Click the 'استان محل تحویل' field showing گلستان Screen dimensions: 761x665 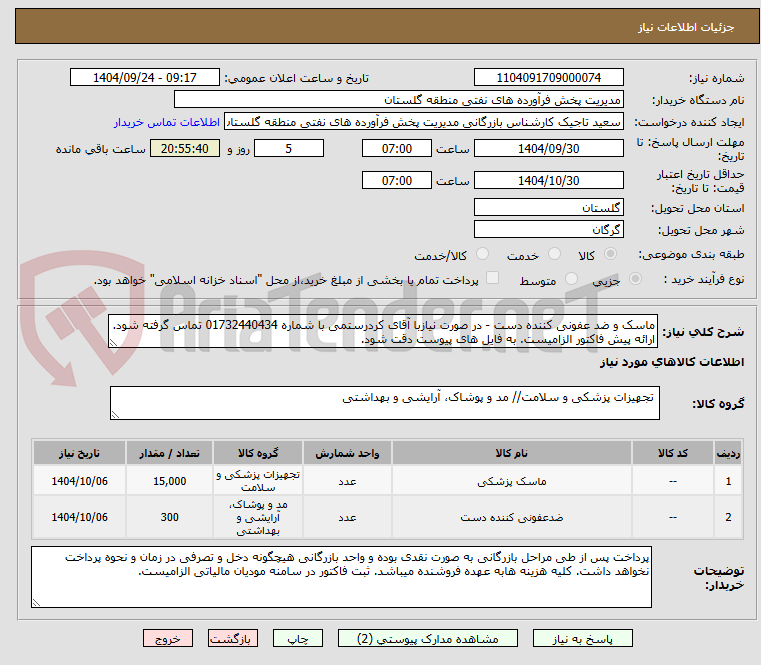coord(548,207)
